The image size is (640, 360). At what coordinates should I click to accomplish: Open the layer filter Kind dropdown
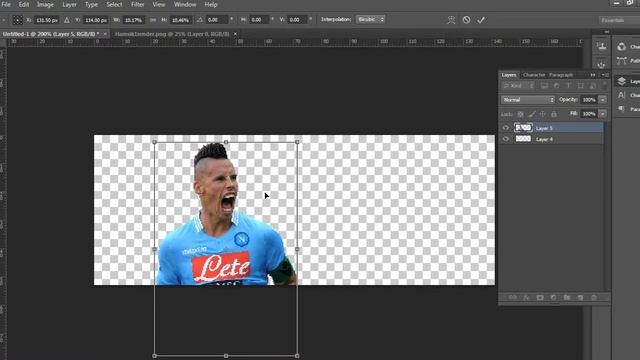(x=518, y=86)
